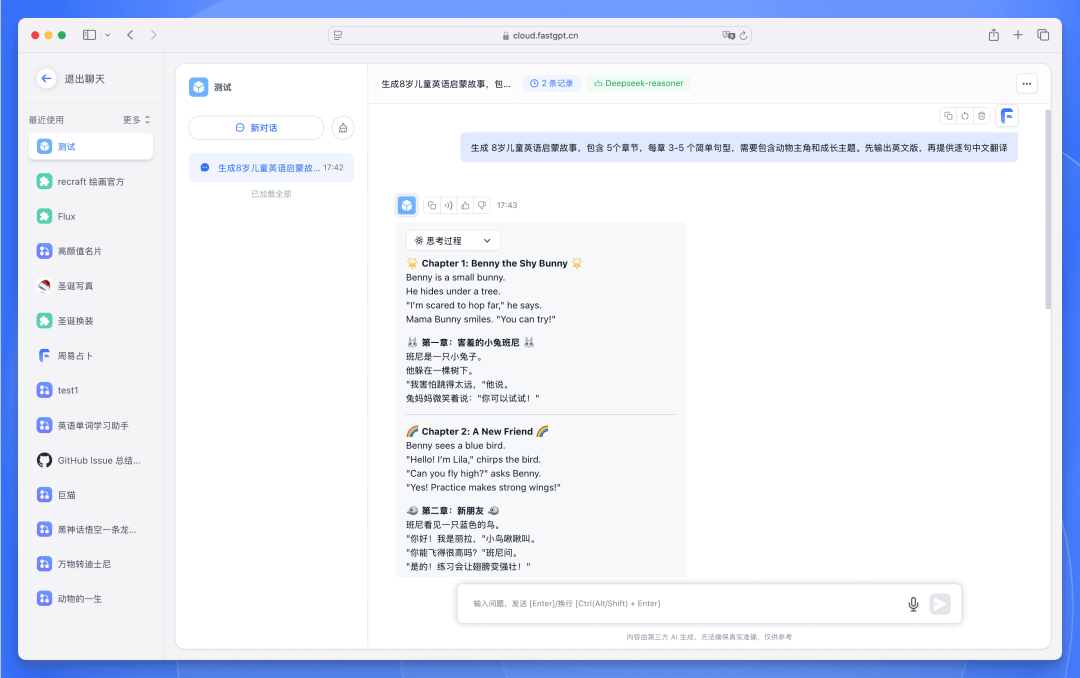Screen dimensions: 1080x678
Task: Open the 巨猫 app
Action: click(90, 495)
